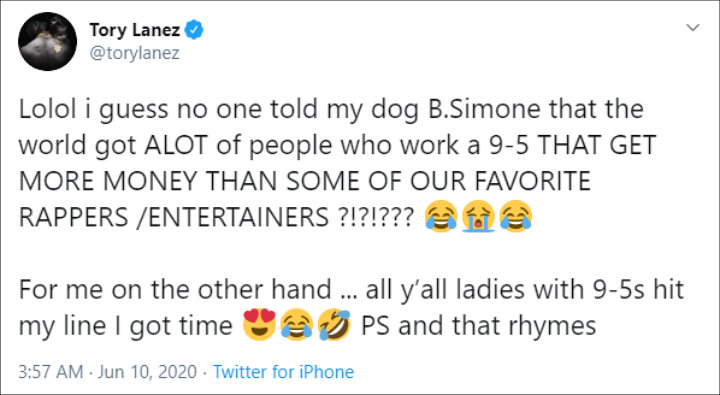Click the Jun 10, 2020 date

(147, 372)
